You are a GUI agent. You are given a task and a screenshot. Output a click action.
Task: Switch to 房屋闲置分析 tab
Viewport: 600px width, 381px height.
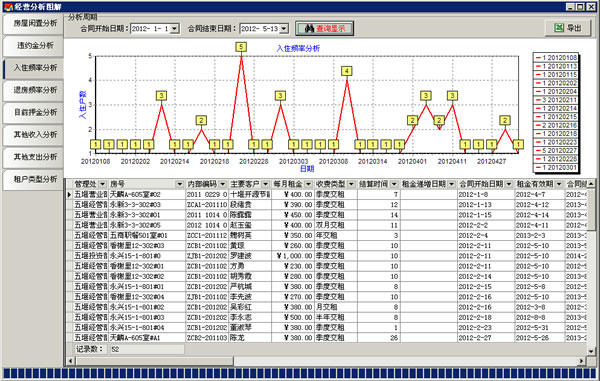point(34,23)
